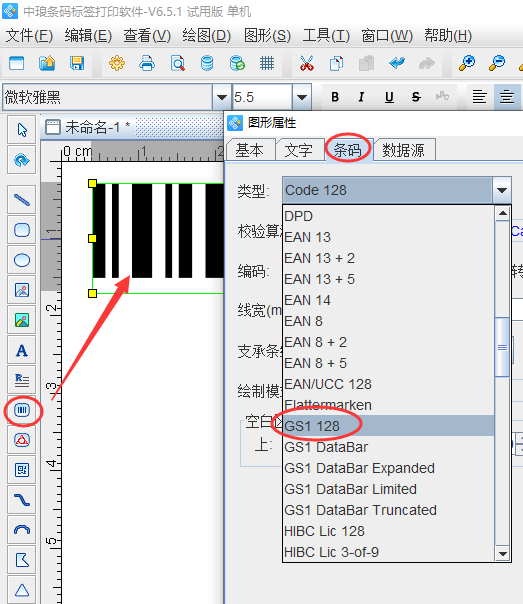Image resolution: width=523 pixels, height=604 pixels.
Task: Select HIBC Lic 128 option
Action: 389,531
